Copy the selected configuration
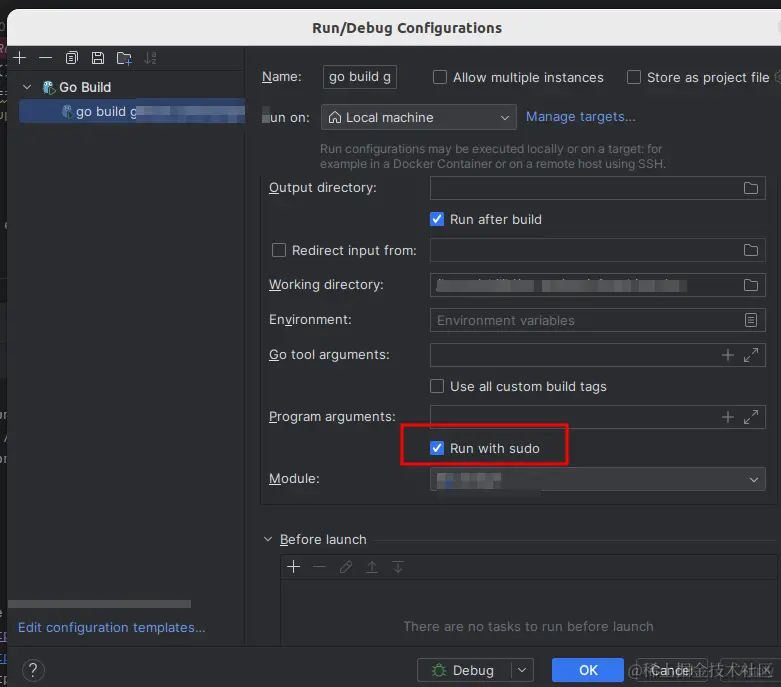The width and height of the screenshot is (781, 687). pyautogui.click(x=72, y=58)
